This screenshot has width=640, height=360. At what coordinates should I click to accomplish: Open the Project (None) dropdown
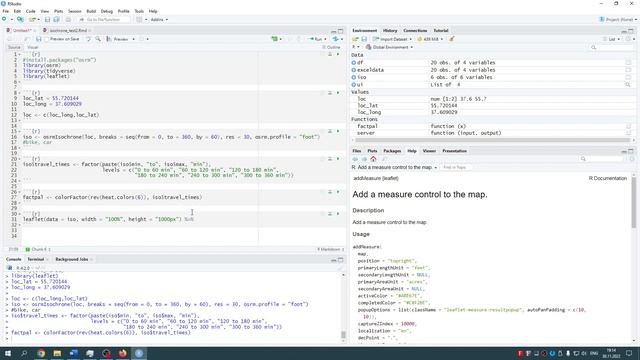(x=618, y=19)
